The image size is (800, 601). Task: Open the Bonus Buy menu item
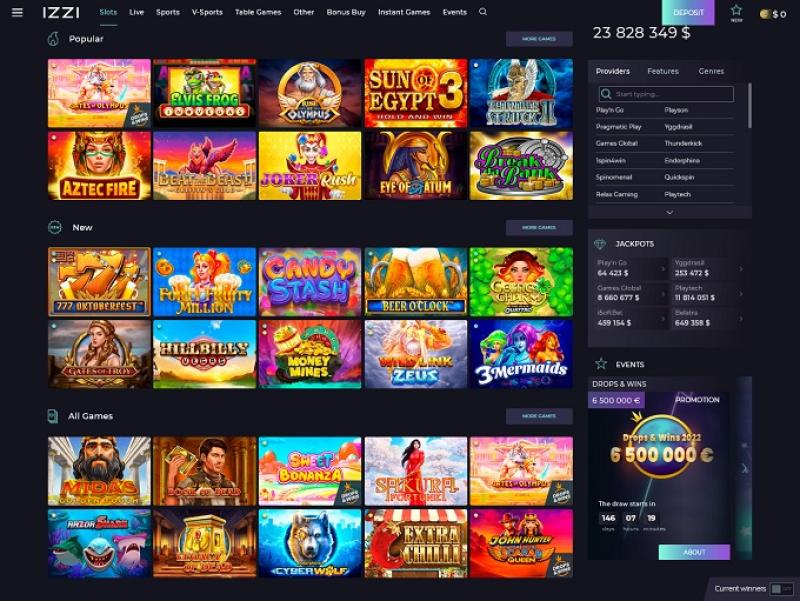pos(346,12)
